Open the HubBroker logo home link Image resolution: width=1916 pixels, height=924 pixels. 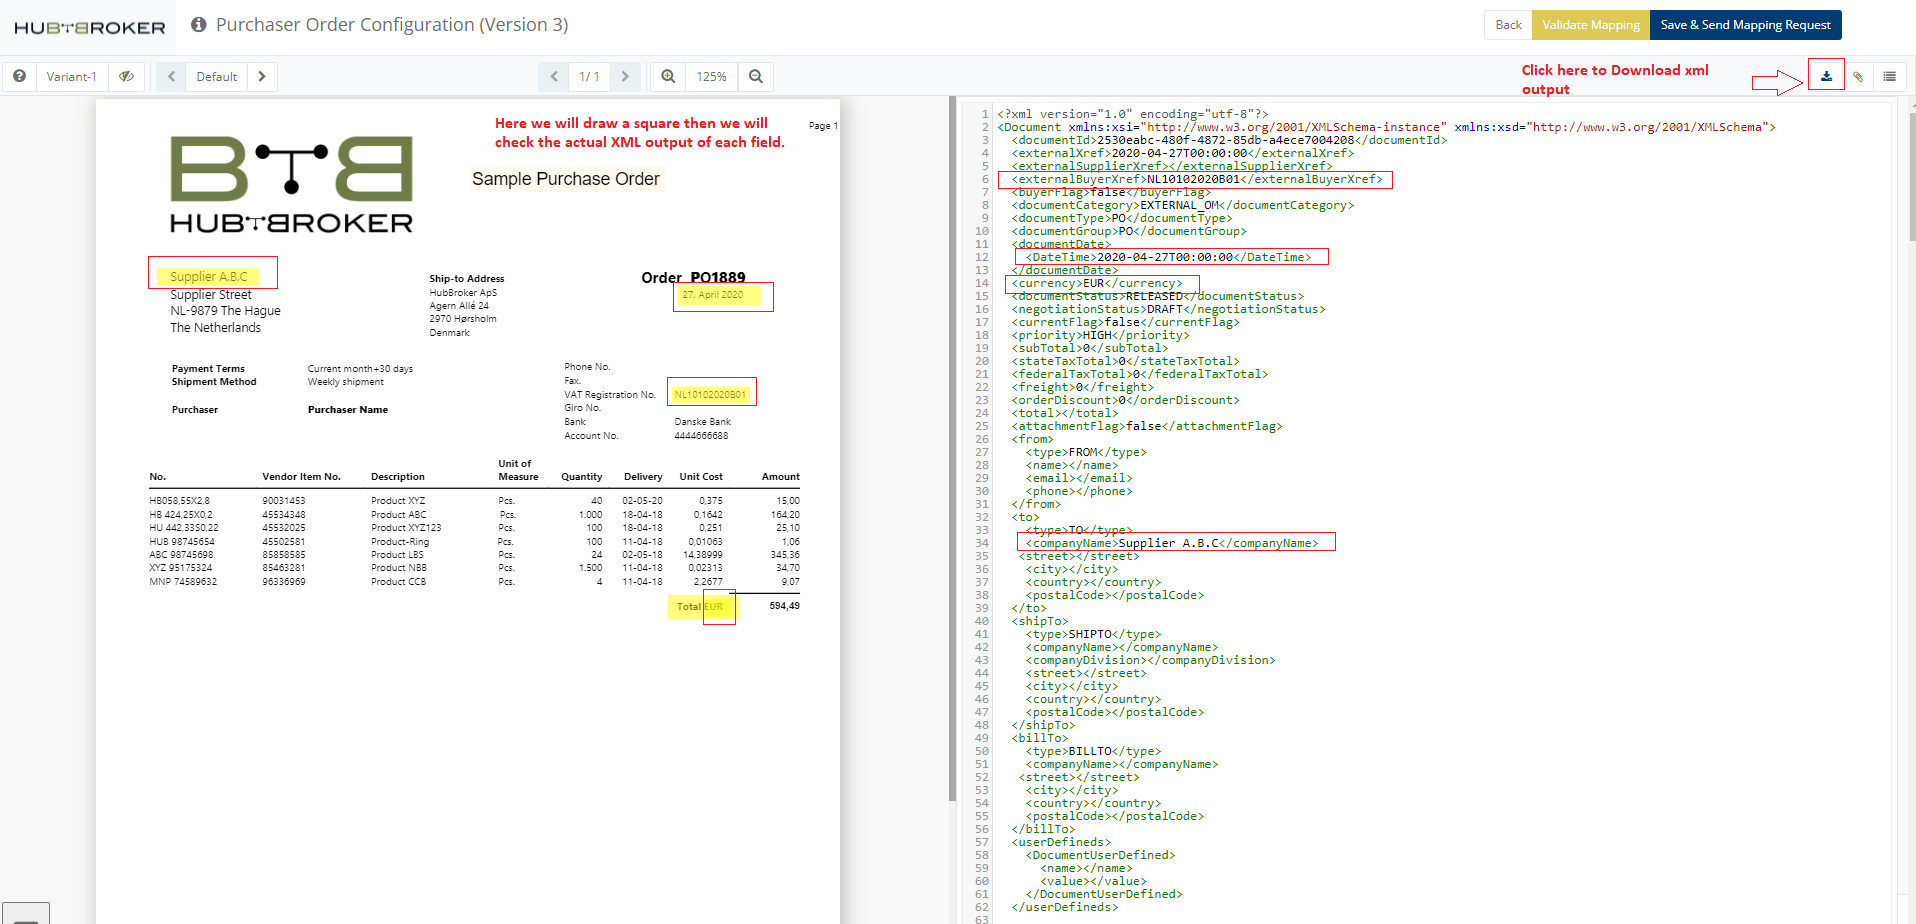click(x=89, y=28)
